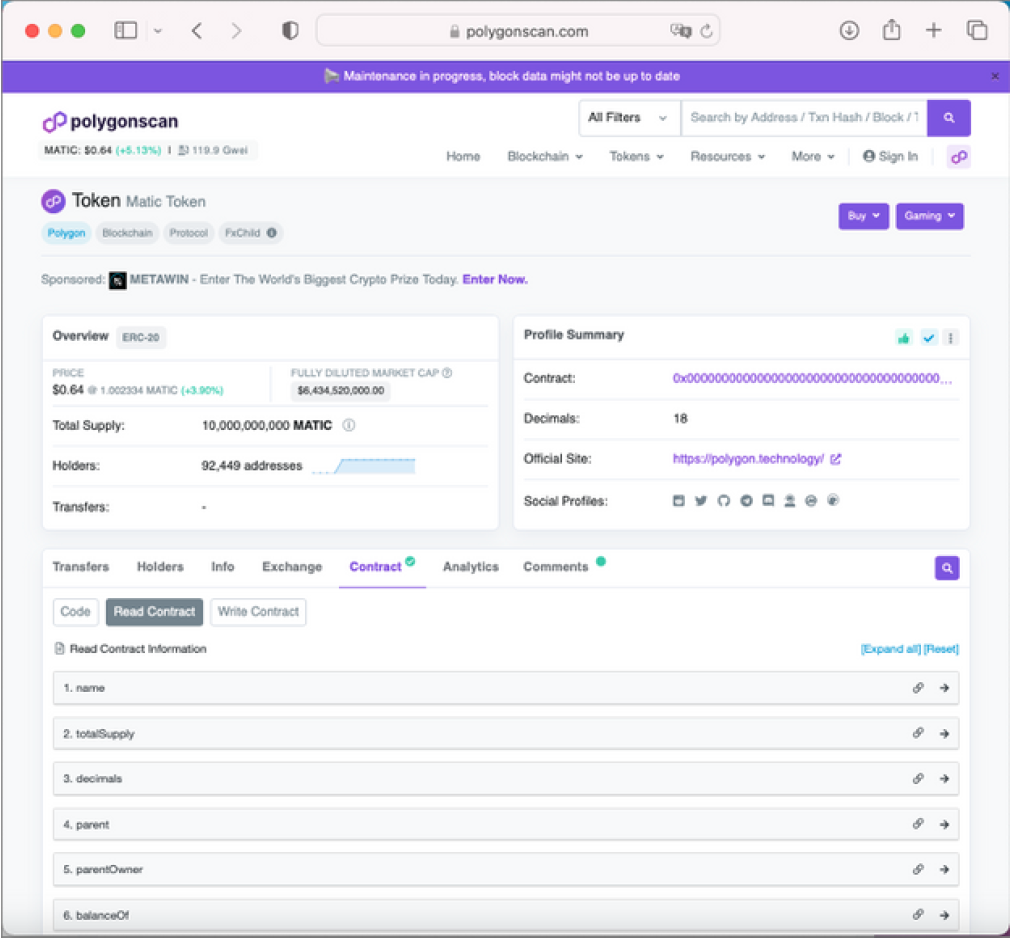The image size is (1012, 938).
Task: Open the Buy dropdown
Action: tap(864, 216)
